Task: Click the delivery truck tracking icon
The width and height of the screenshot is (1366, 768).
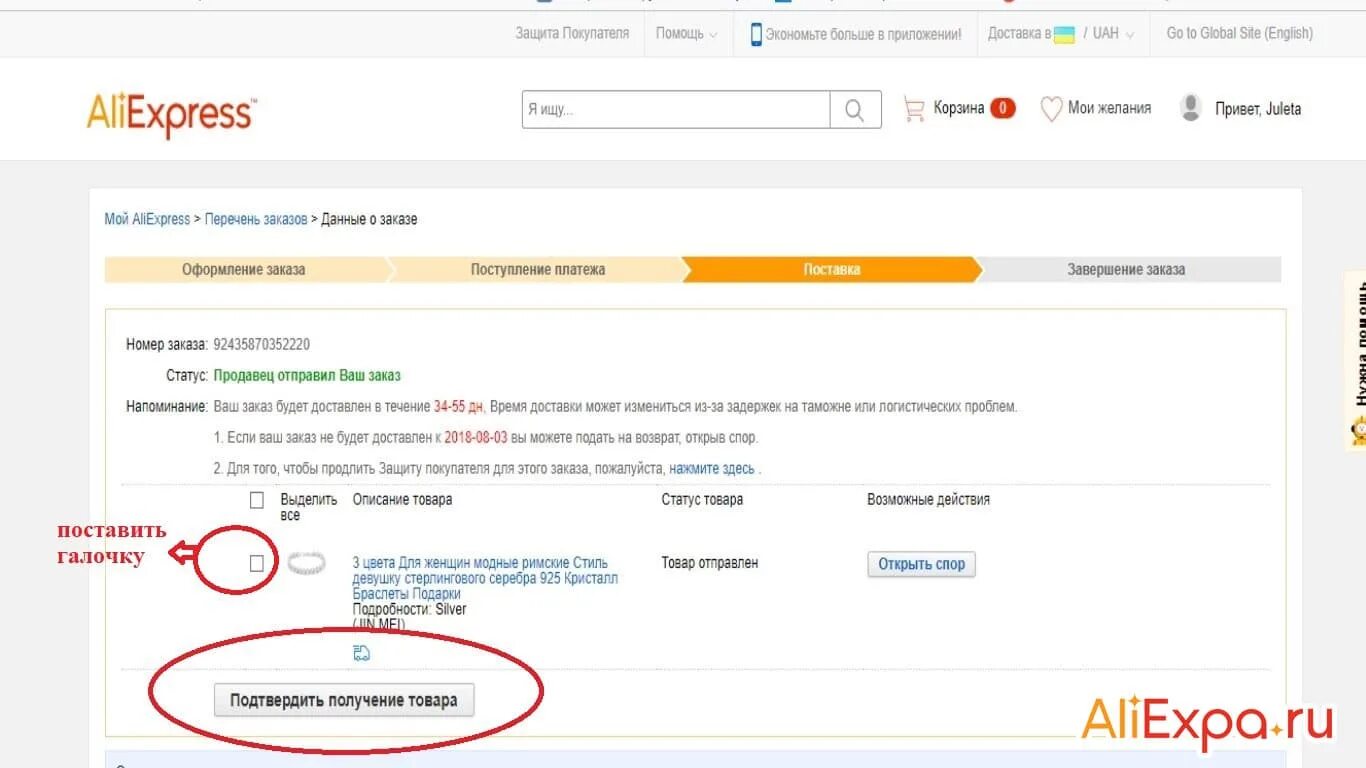Action: (x=362, y=653)
